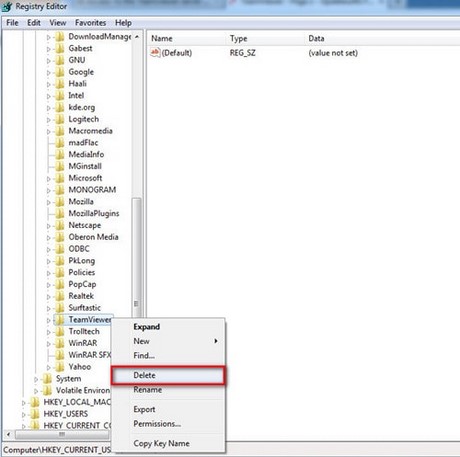
Task: Expand the DownloadManager key
Action: pyautogui.click(x=48, y=37)
